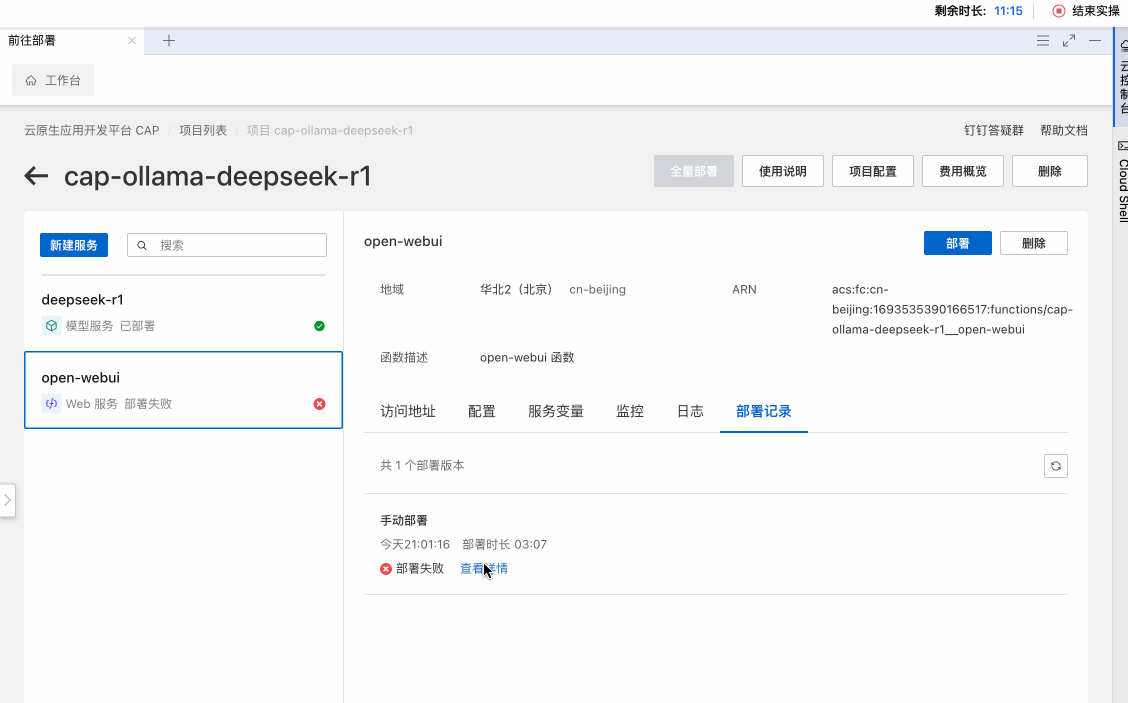Image resolution: width=1128 pixels, height=703 pixels.
Task: Click the refresh icon in 部署记录
Action: pyautogui.click(x=1055, y=466)
